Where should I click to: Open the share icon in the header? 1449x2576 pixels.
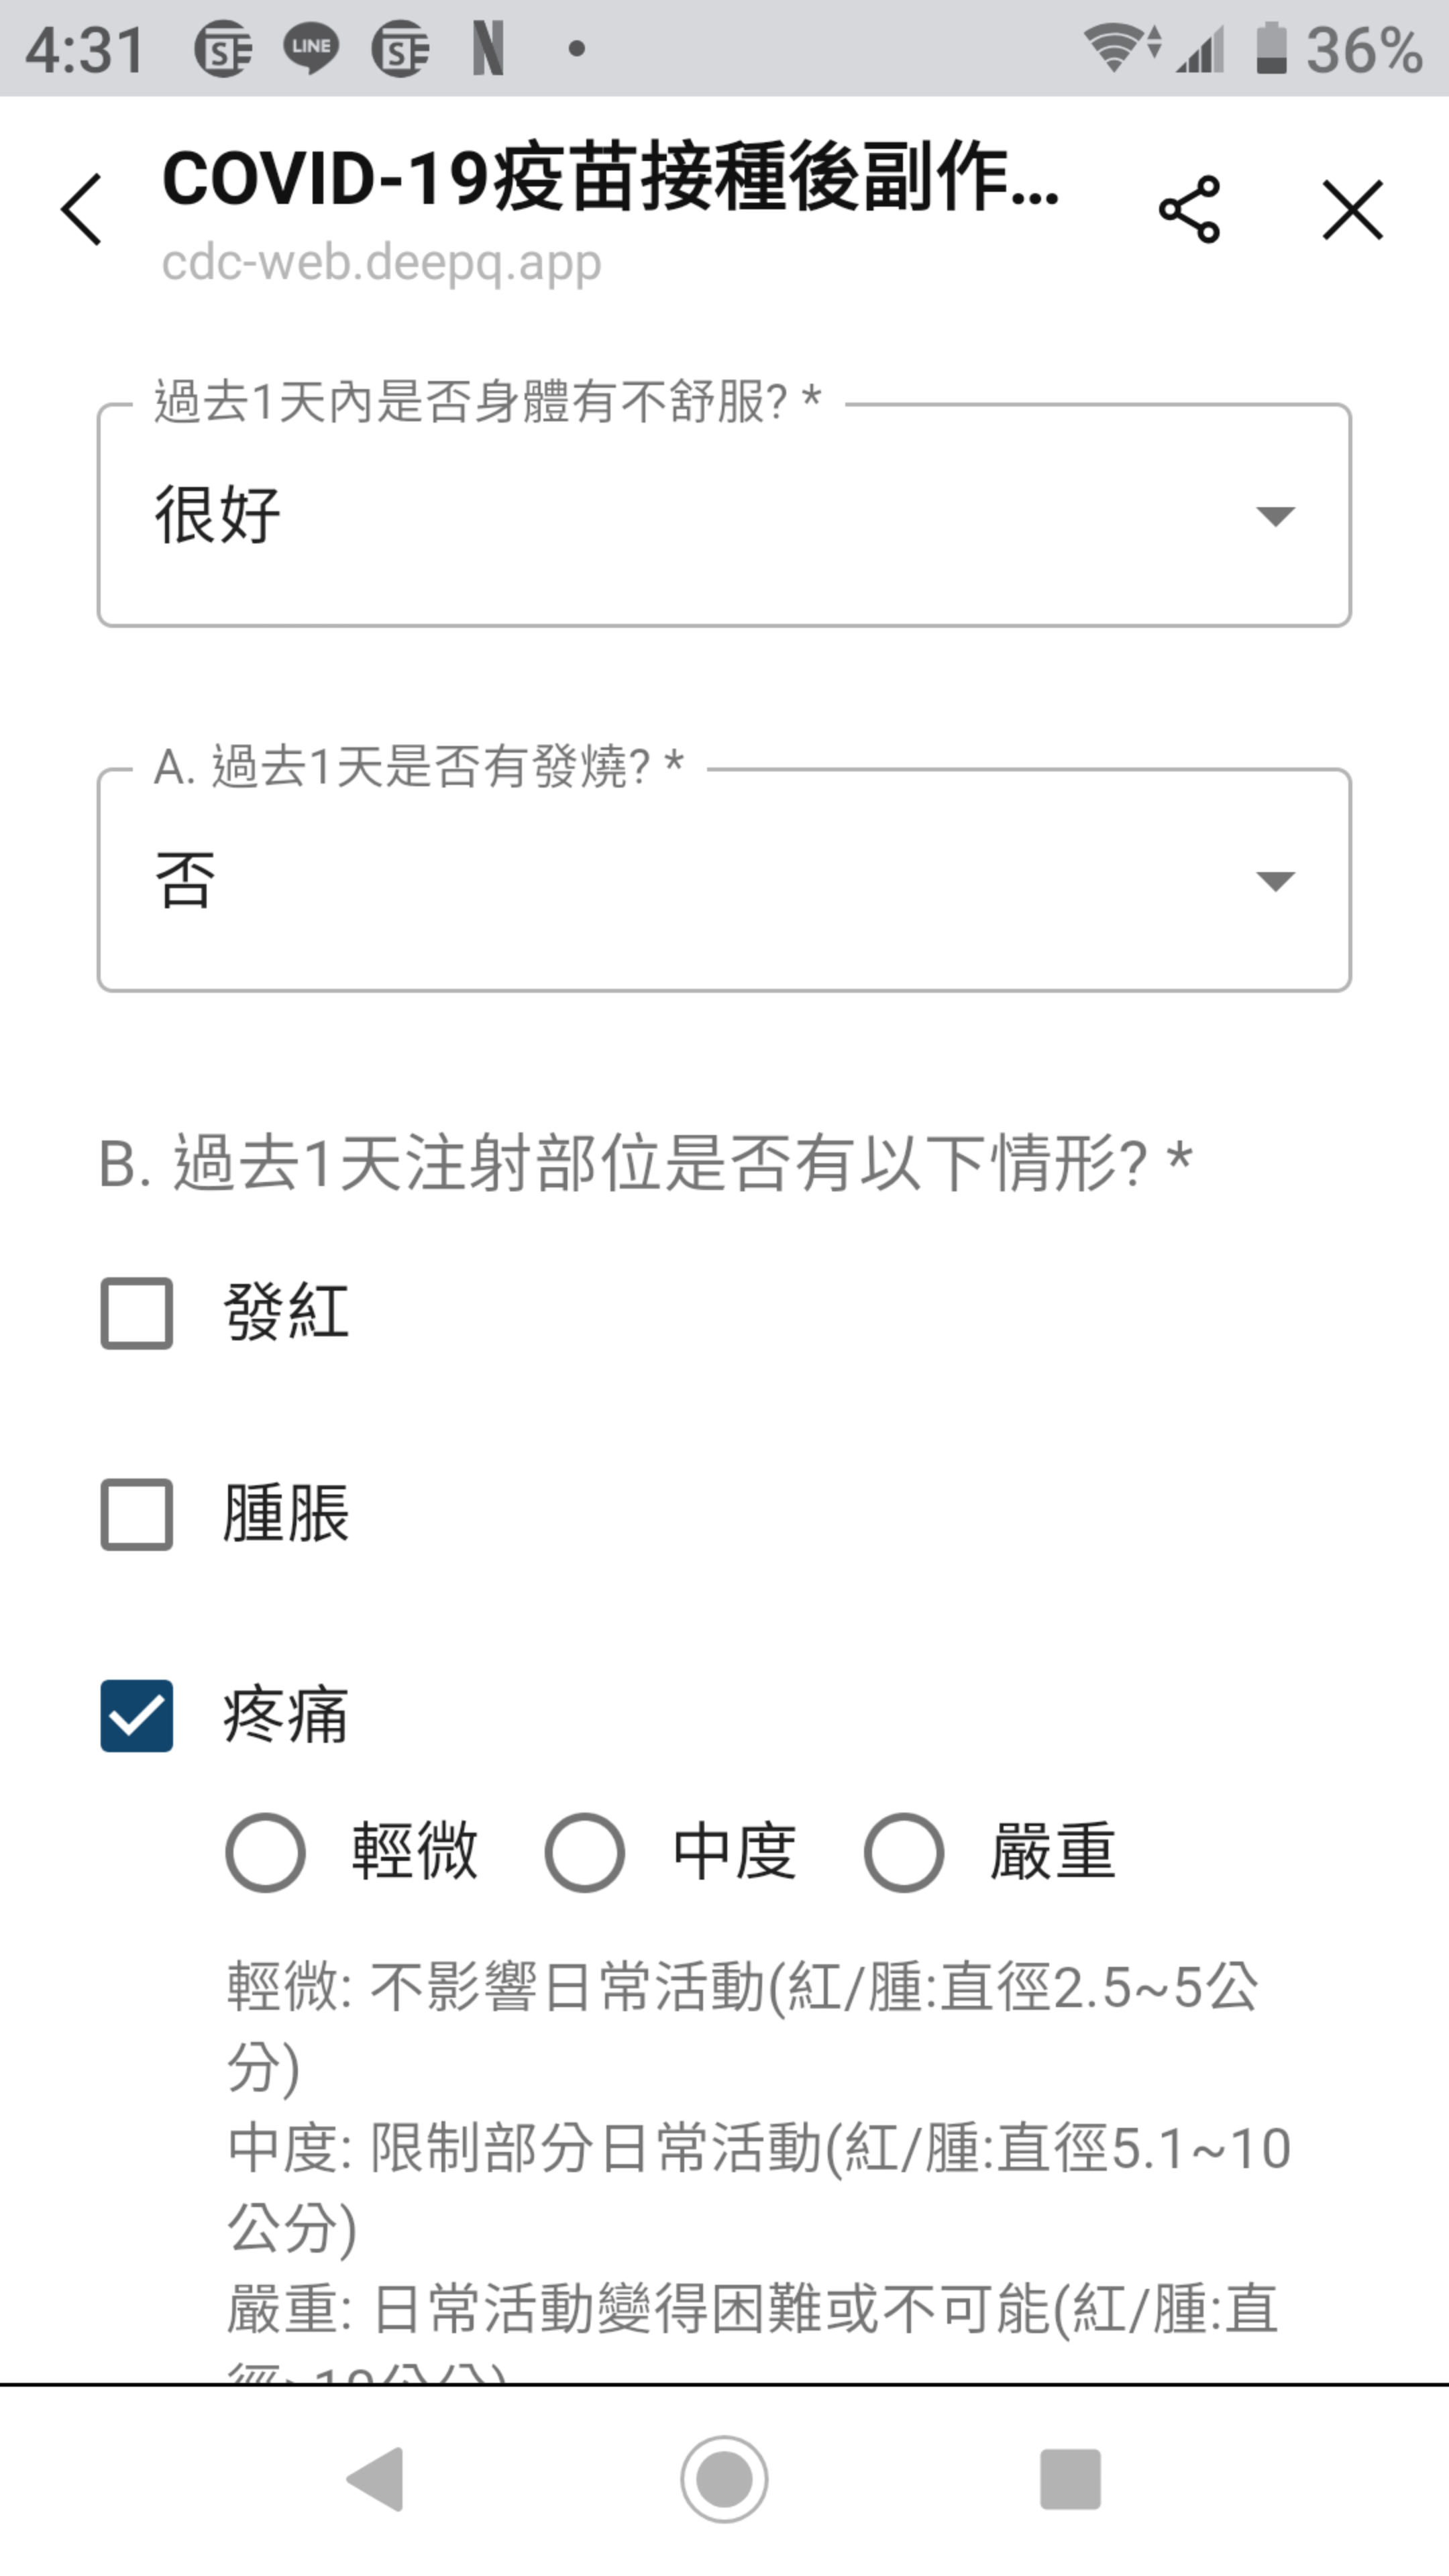pos(1189,210)
